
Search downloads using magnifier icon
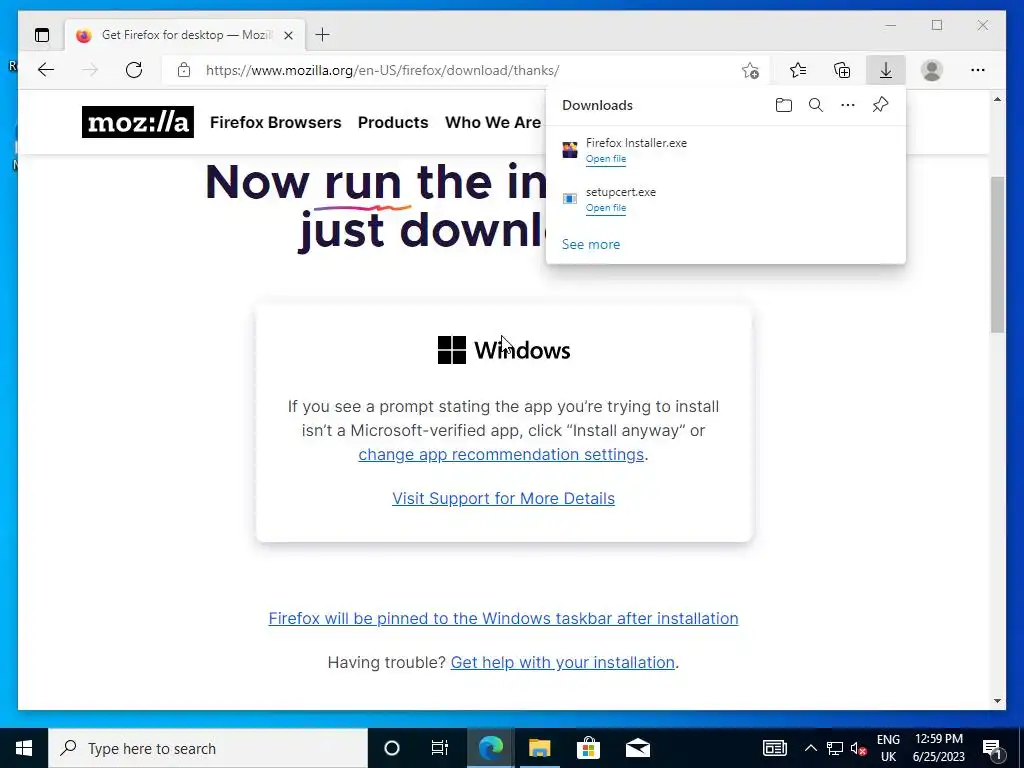coord(816,105)
